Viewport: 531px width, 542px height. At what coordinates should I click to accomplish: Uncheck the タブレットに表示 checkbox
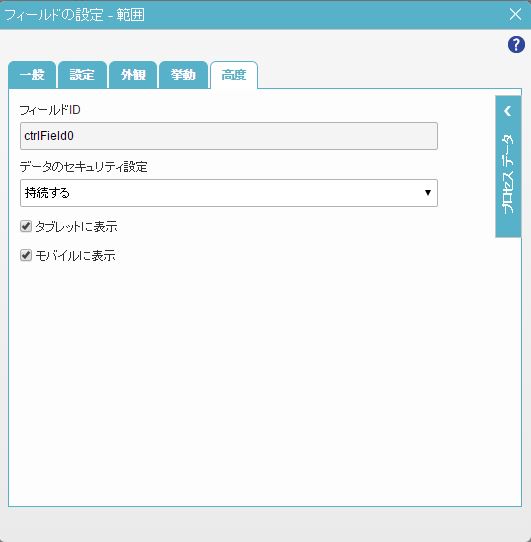(26, 226)
